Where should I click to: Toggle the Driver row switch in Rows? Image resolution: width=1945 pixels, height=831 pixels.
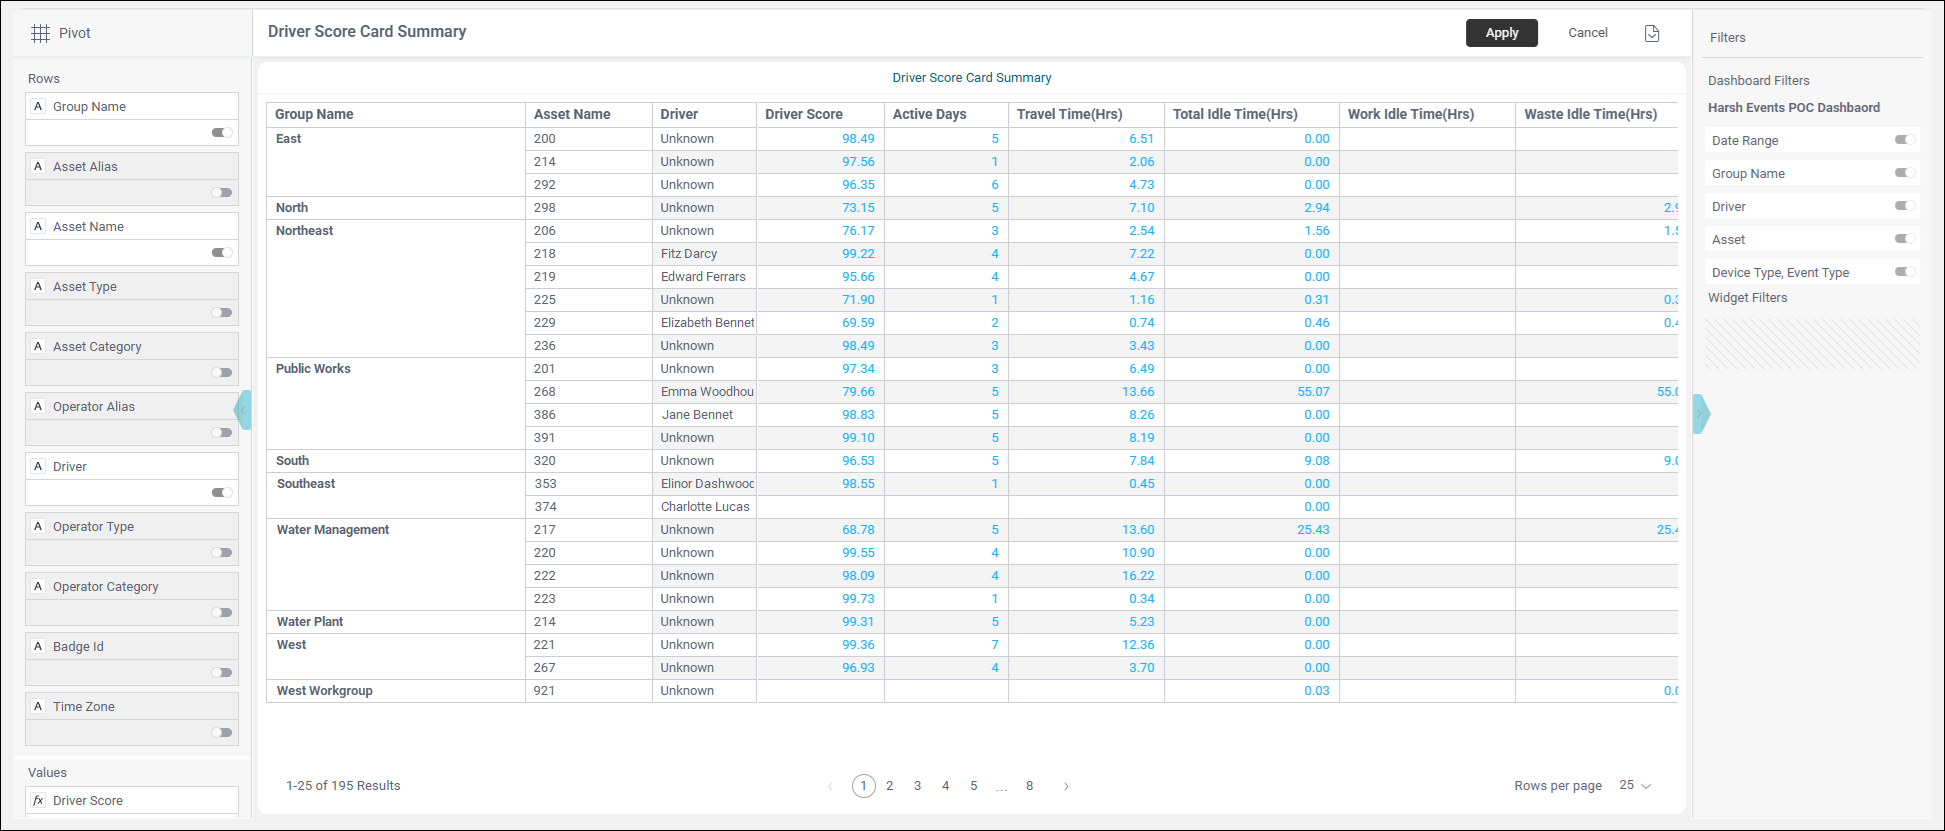[x=222, y=492]
